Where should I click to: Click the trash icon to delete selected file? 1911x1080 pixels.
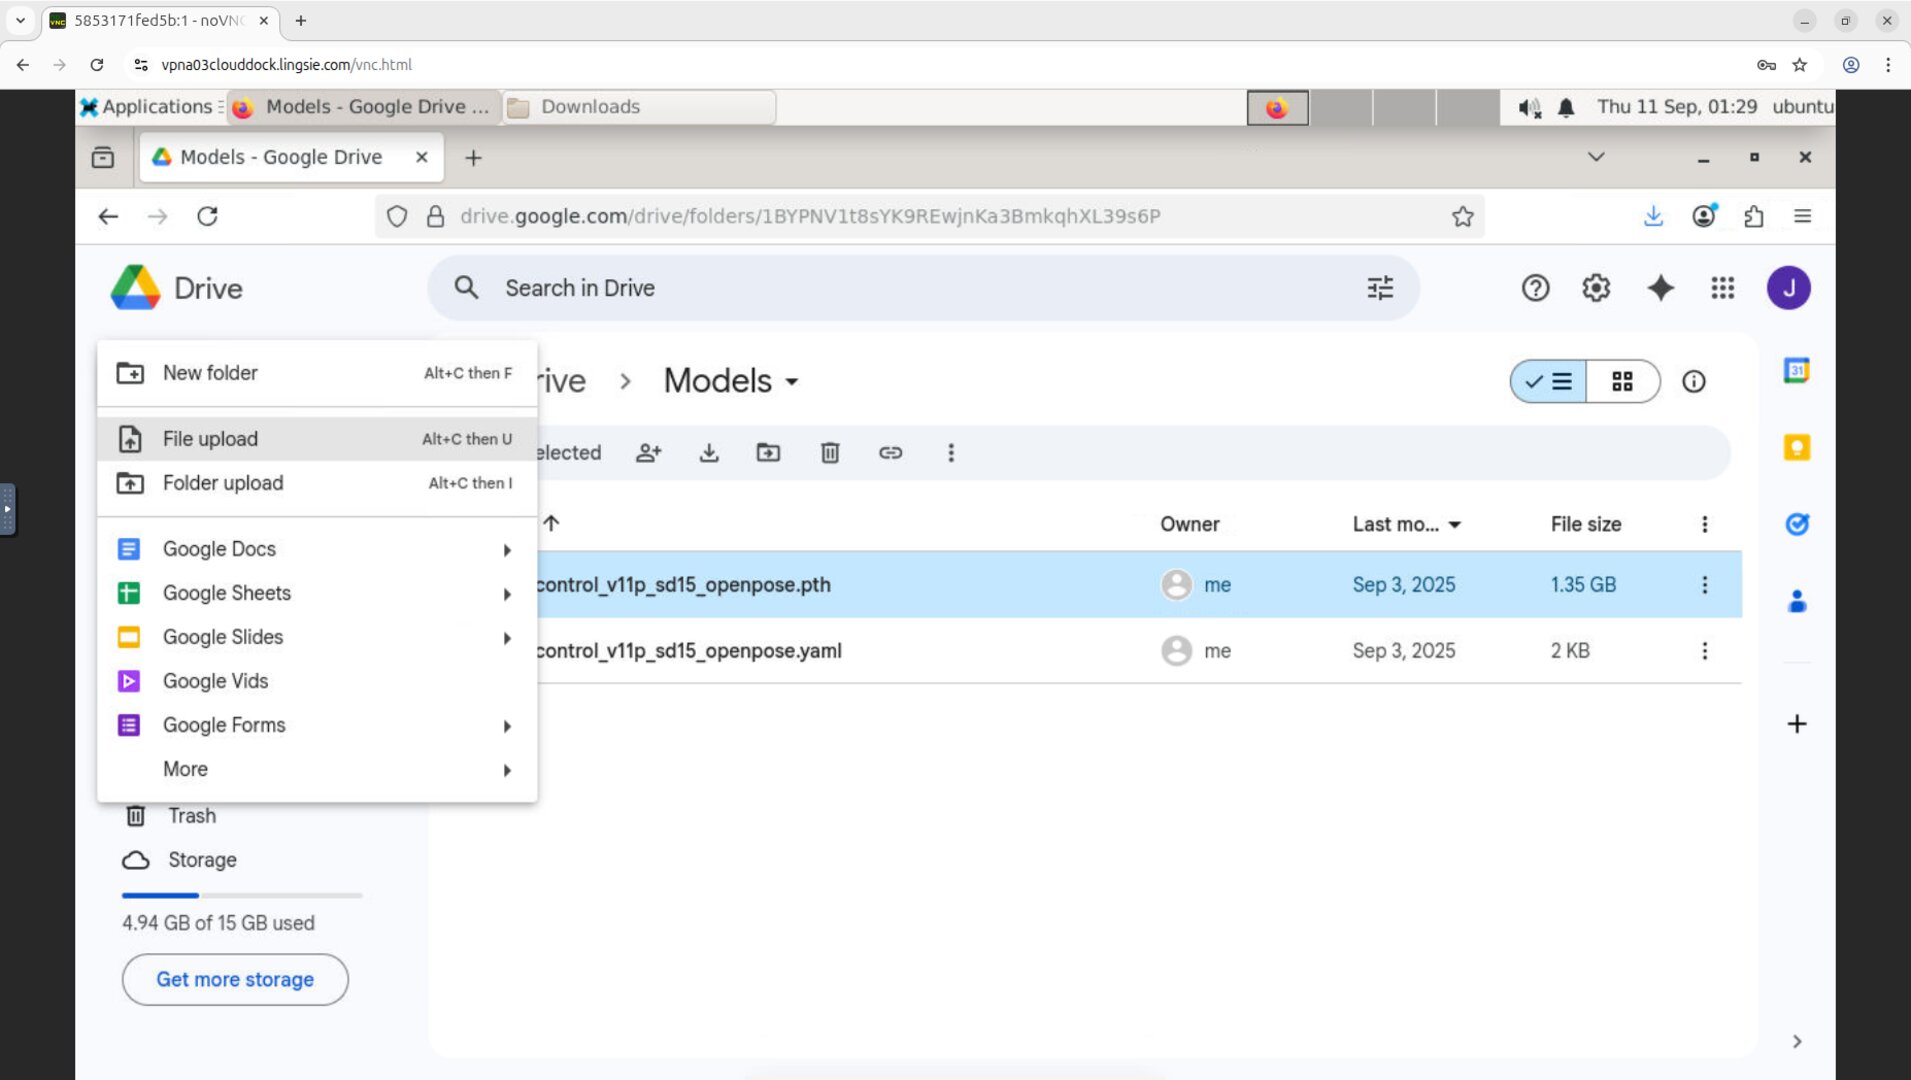830,453
